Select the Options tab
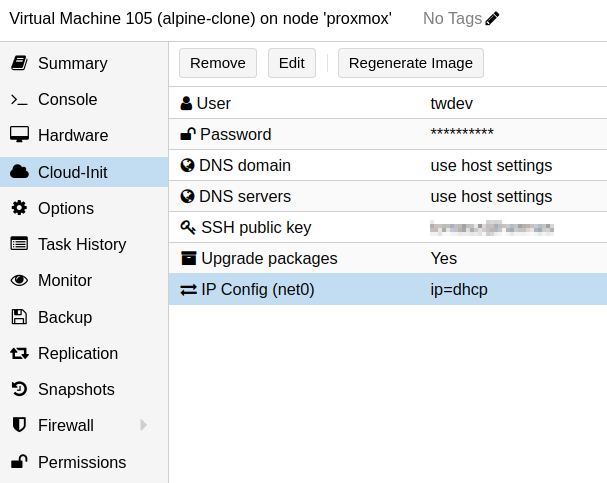This screenshot has height=483, width=607. click(x=84, y=208)
